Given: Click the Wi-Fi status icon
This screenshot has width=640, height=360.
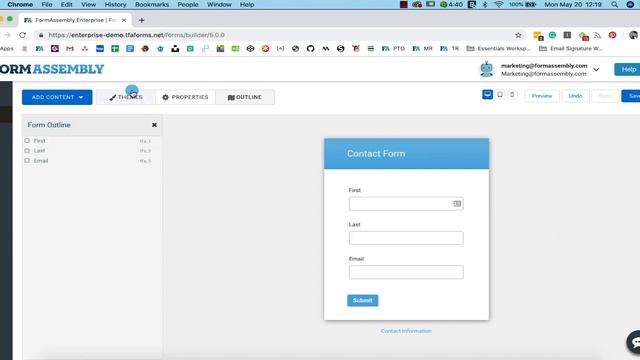Looking at the screenshot, I should pyautogui.click(x=498, y=4).
